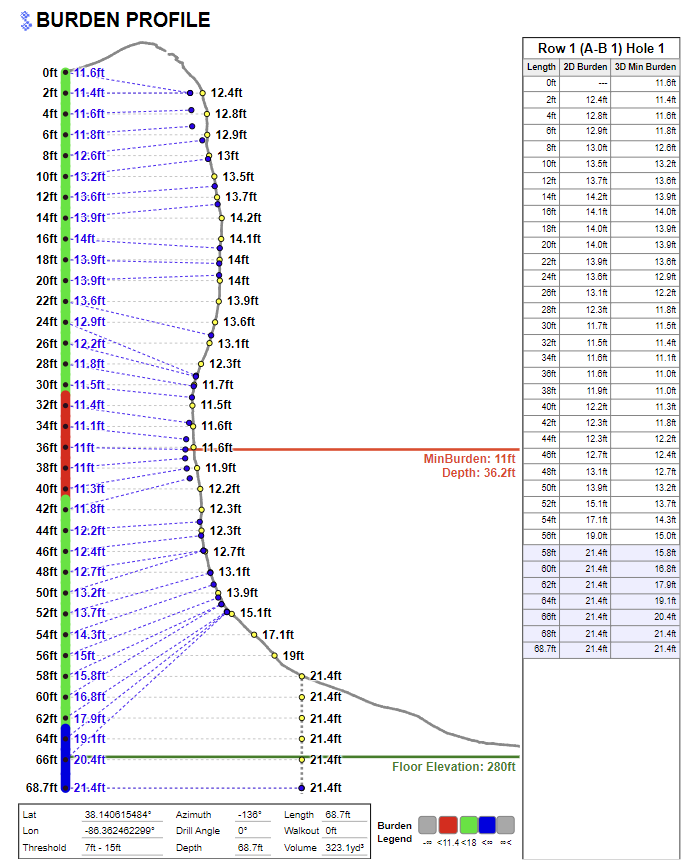Click the Lon value field
Screen dimensions: 685x862
coord(122,830)
